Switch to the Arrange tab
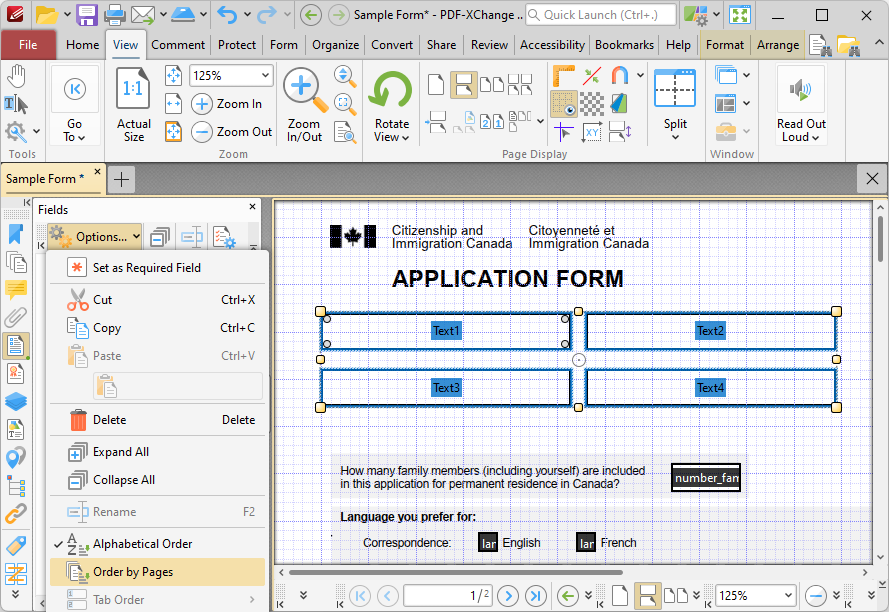889x612 pixels. coord(778,45)
